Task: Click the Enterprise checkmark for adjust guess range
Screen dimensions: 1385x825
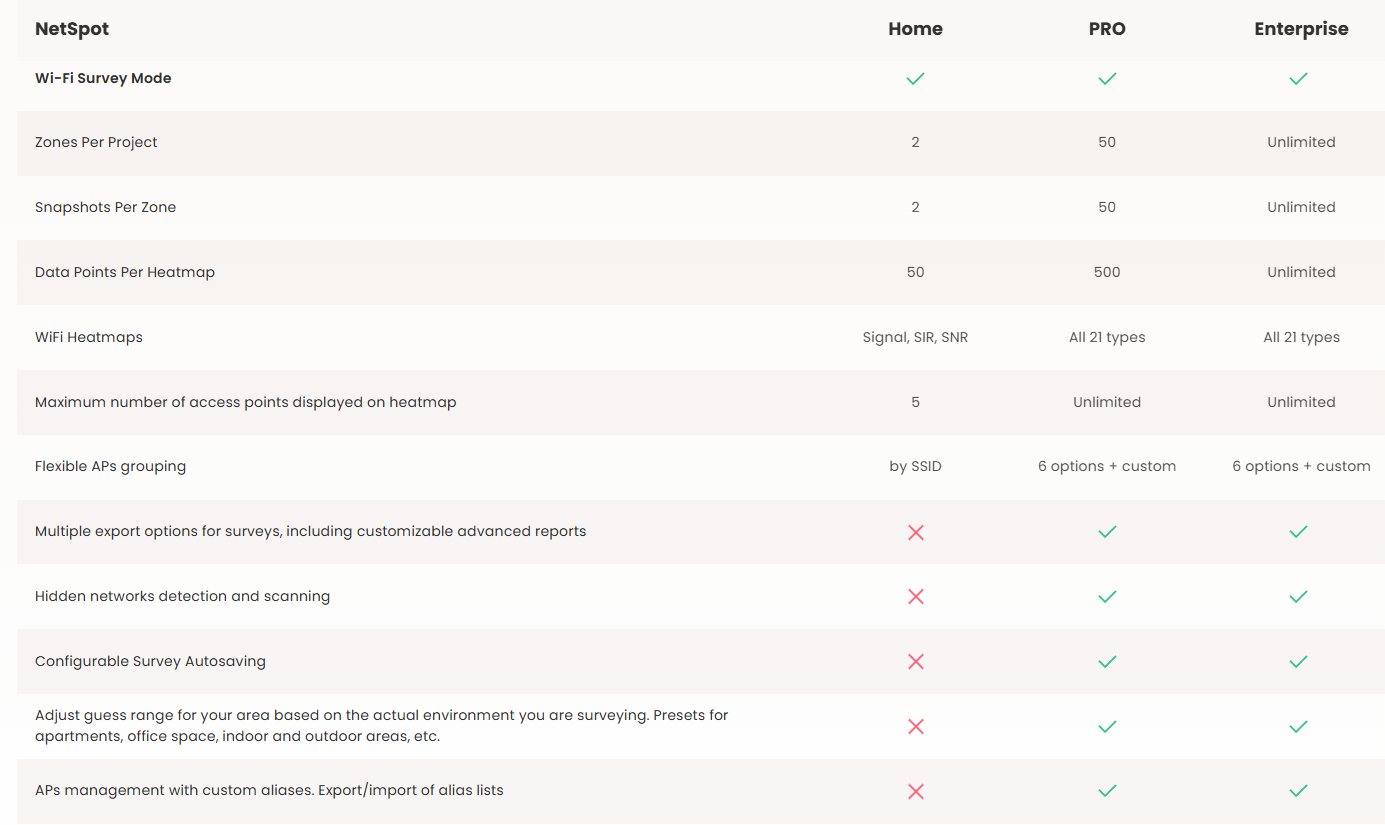Action: 1298,727
